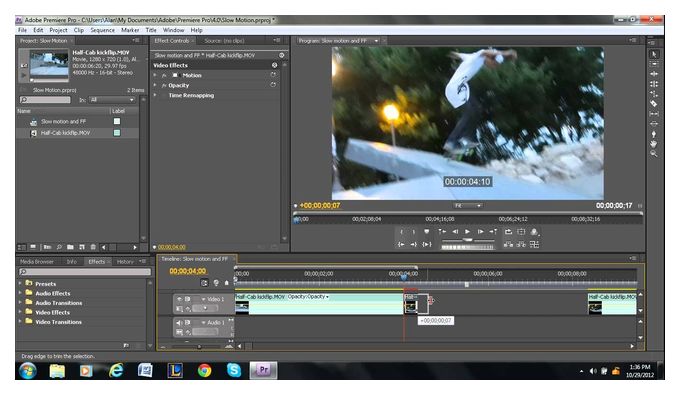Step back one frame in Program monitor
This screenshot has height=395, width=680.
(455, 232)
